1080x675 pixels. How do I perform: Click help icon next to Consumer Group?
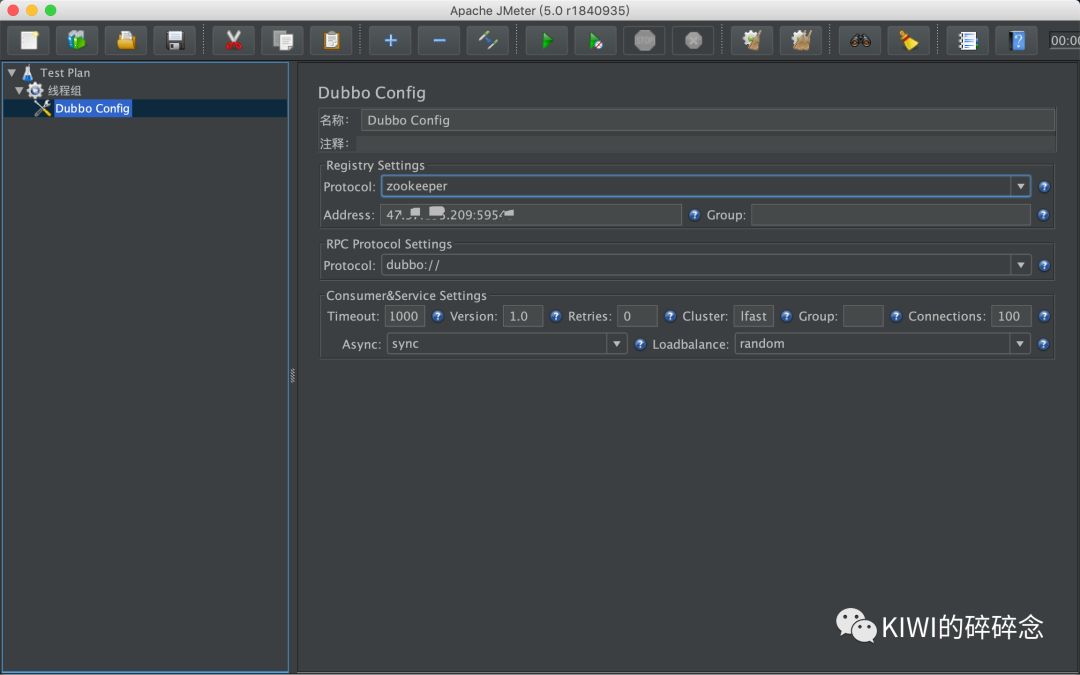[x=896, y=316]
